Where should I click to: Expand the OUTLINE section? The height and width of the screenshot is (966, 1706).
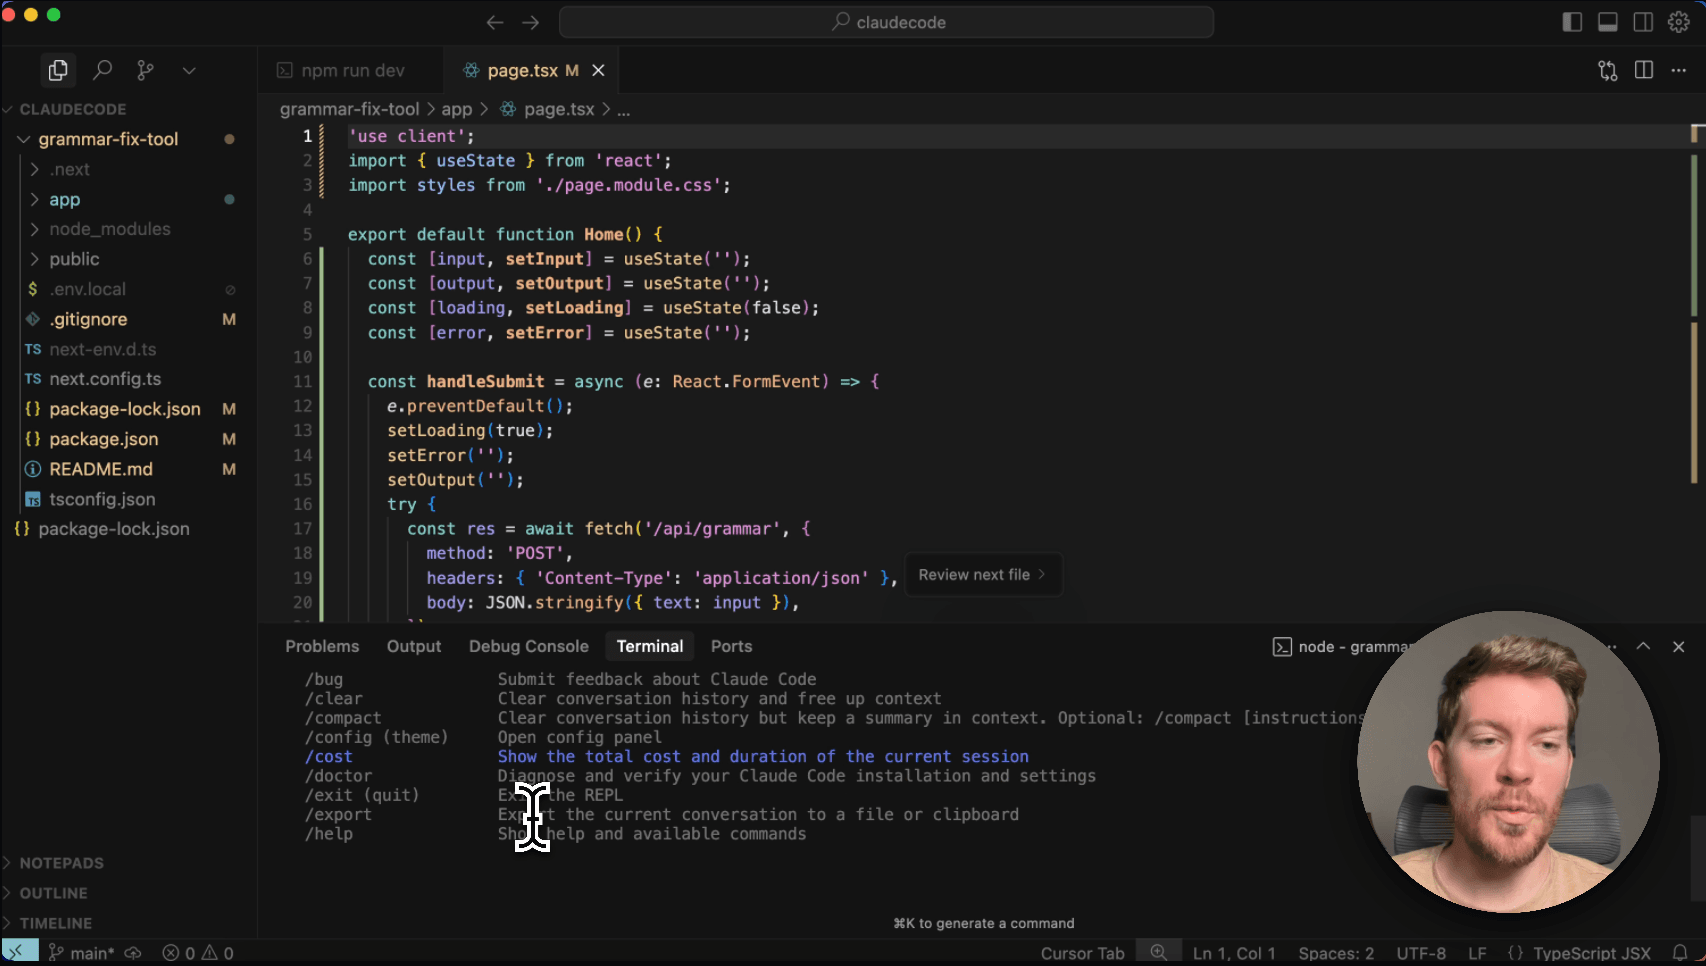(x=128, y=893)
